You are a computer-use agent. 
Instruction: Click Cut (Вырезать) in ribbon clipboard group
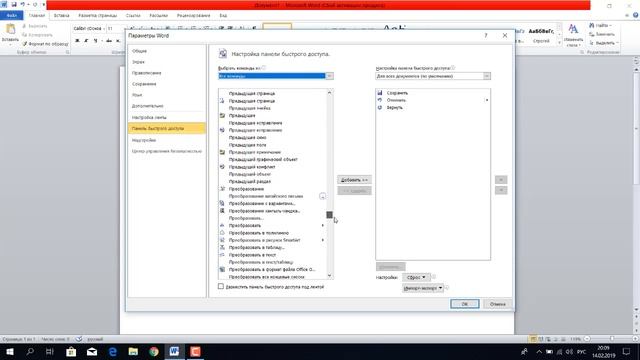tap(35, 26)
